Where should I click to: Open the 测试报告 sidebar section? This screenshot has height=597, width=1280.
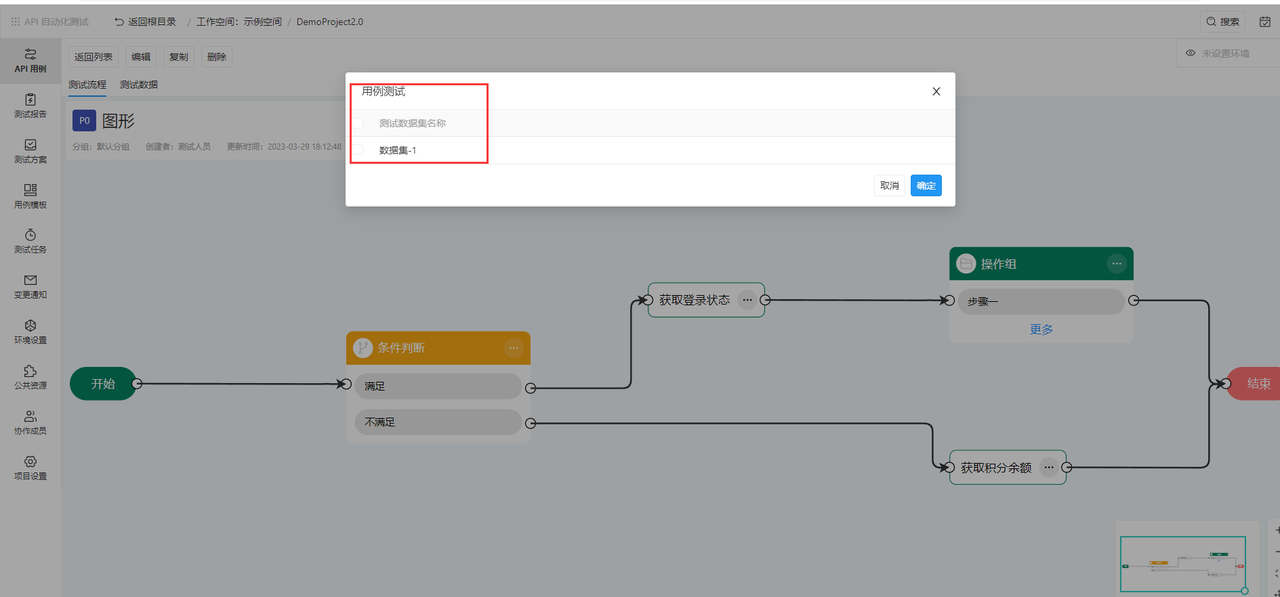pyautogui.click(x=30, y=106)
